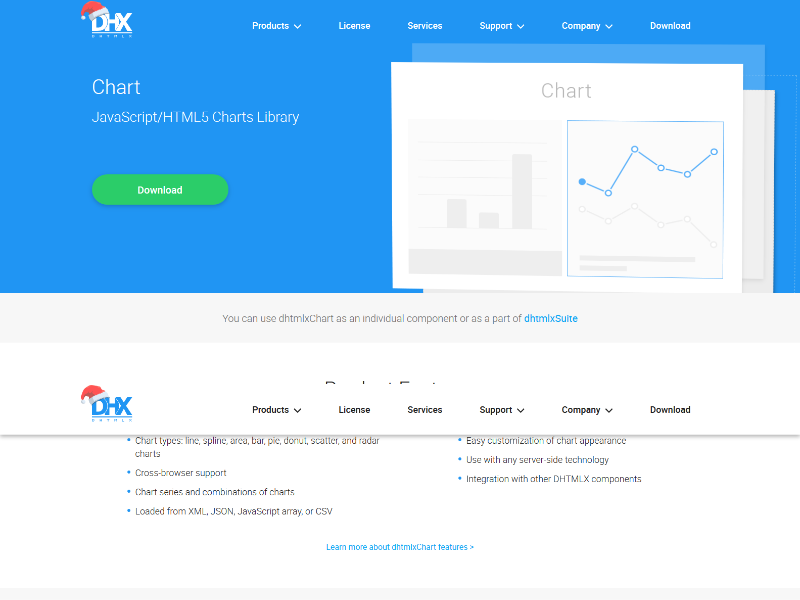Click Easy customization of chart appearance bullet
This screenshot has height=600, width=800.
click(x=546, y=441)
